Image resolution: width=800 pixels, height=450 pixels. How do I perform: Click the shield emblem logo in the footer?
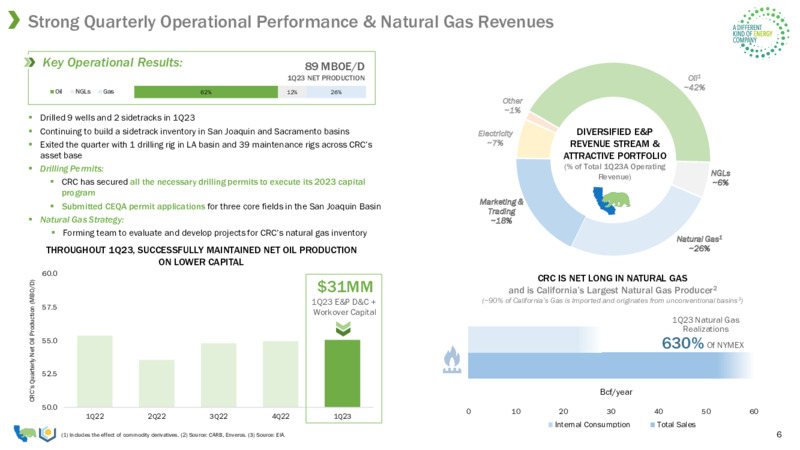pyautogui.click(x=47, y=433)
